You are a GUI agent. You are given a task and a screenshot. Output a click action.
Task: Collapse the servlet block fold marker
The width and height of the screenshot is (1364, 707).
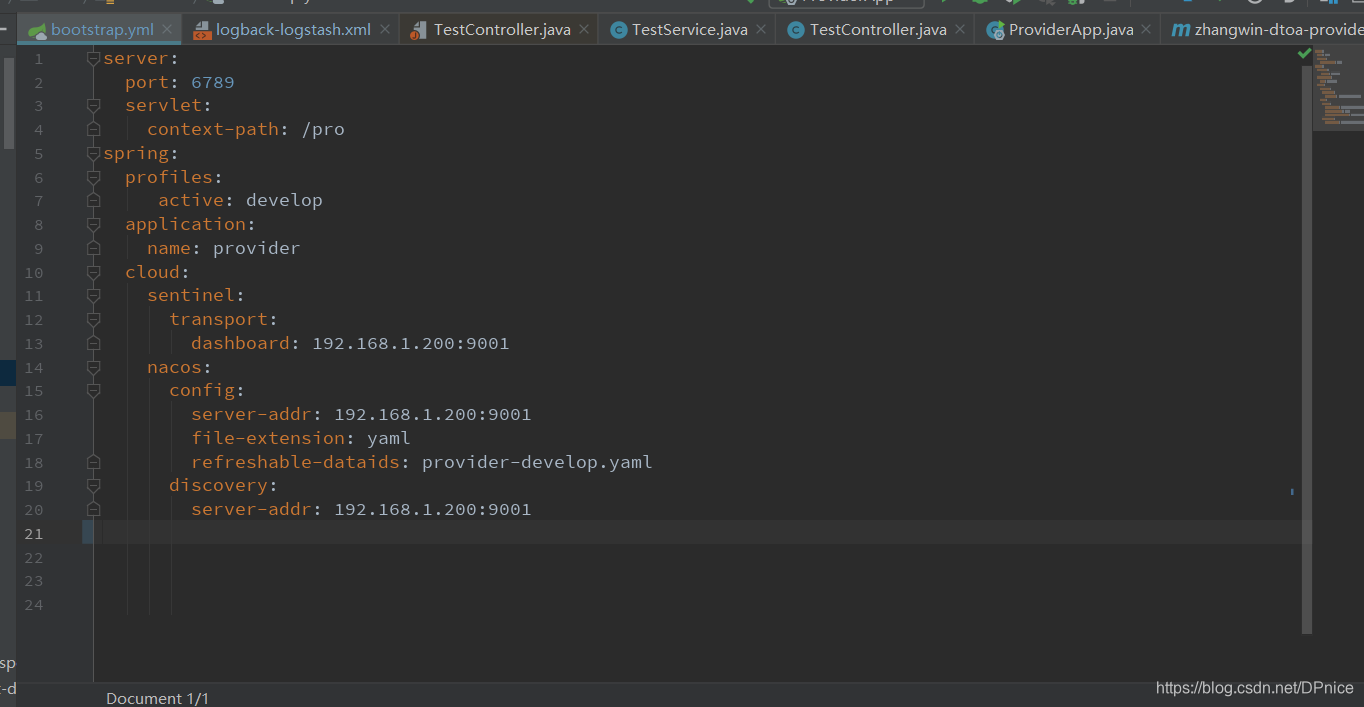pyautogui.click(x=93, y=106)
